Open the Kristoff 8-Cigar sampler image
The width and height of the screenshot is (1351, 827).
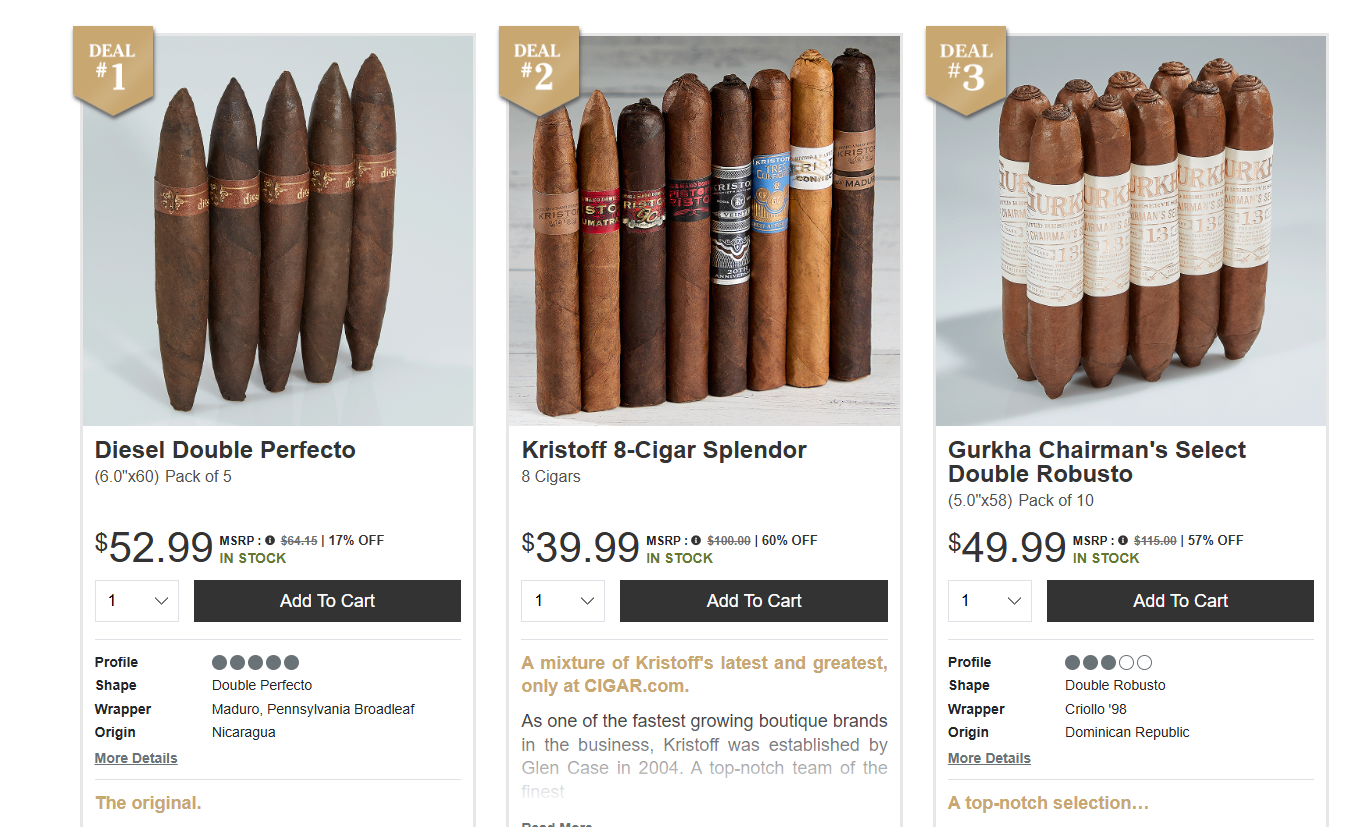pyautogui.click(x=704, y=231)
